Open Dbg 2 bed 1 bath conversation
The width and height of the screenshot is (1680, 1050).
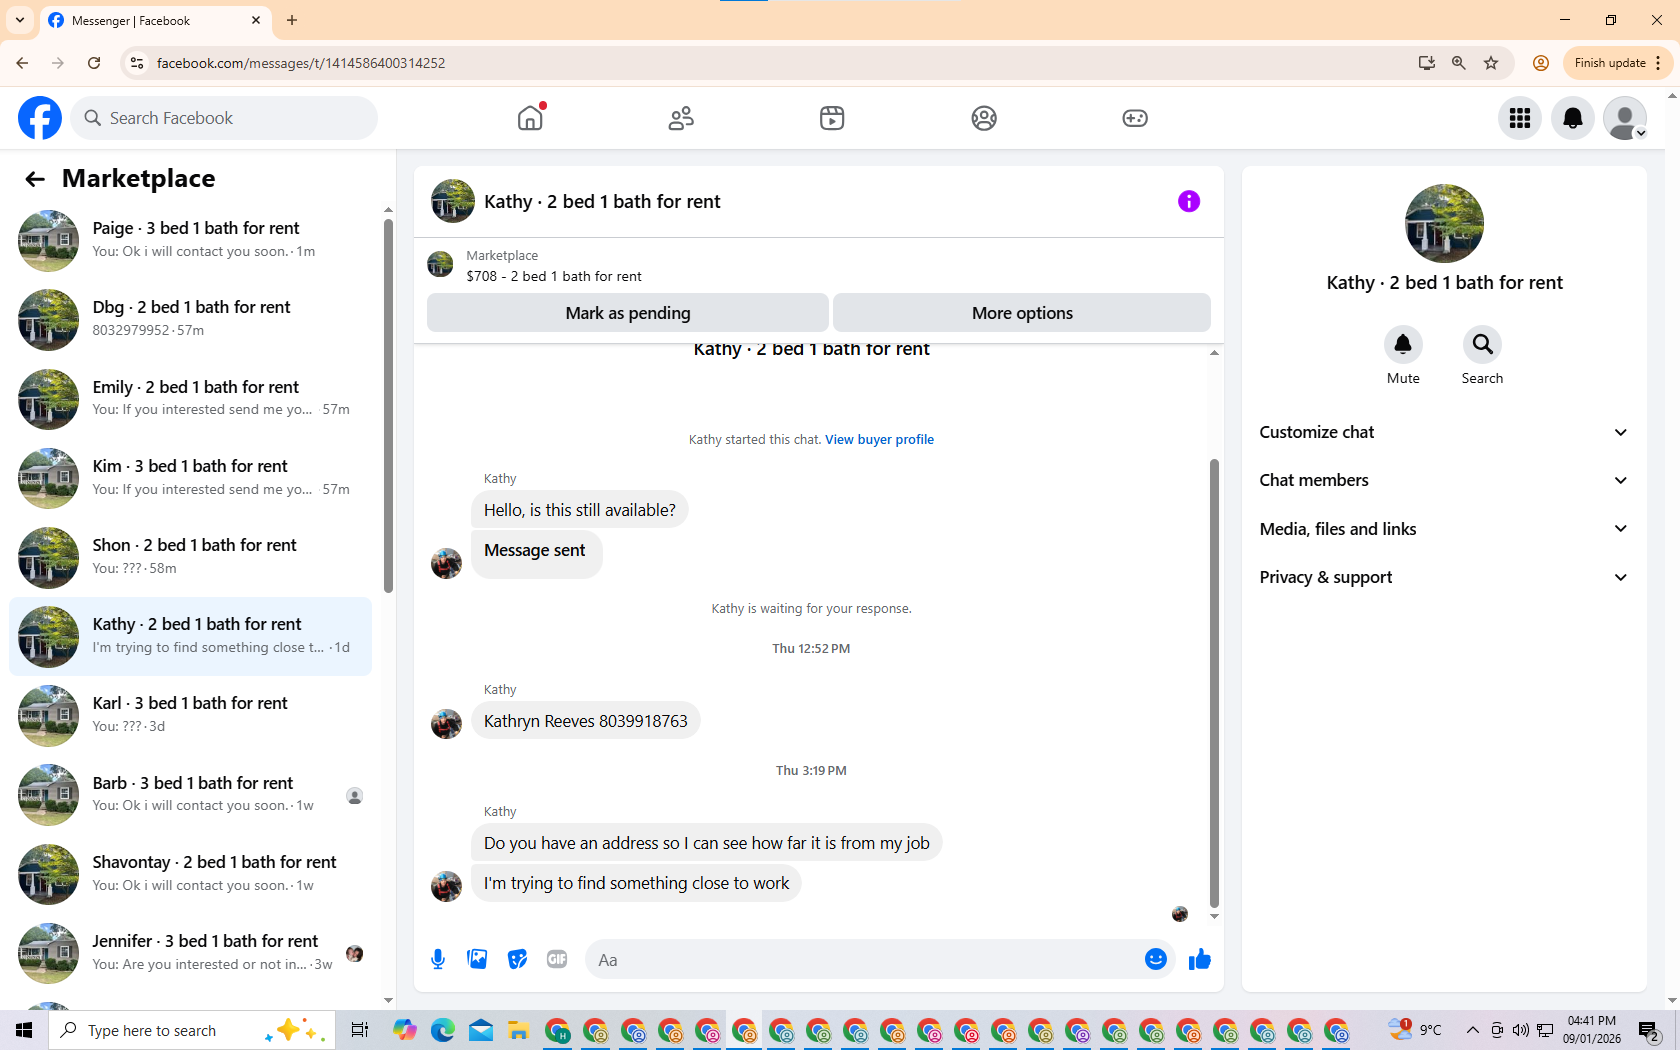[x=191, y=319]
